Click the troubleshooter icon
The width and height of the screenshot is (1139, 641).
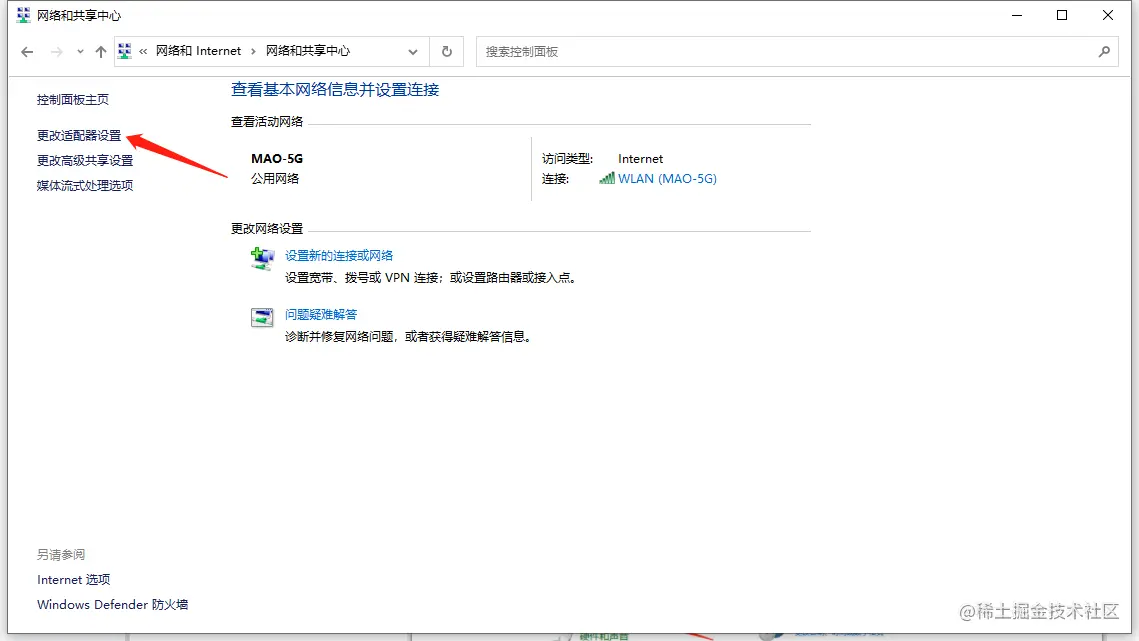tap(262, 318)
